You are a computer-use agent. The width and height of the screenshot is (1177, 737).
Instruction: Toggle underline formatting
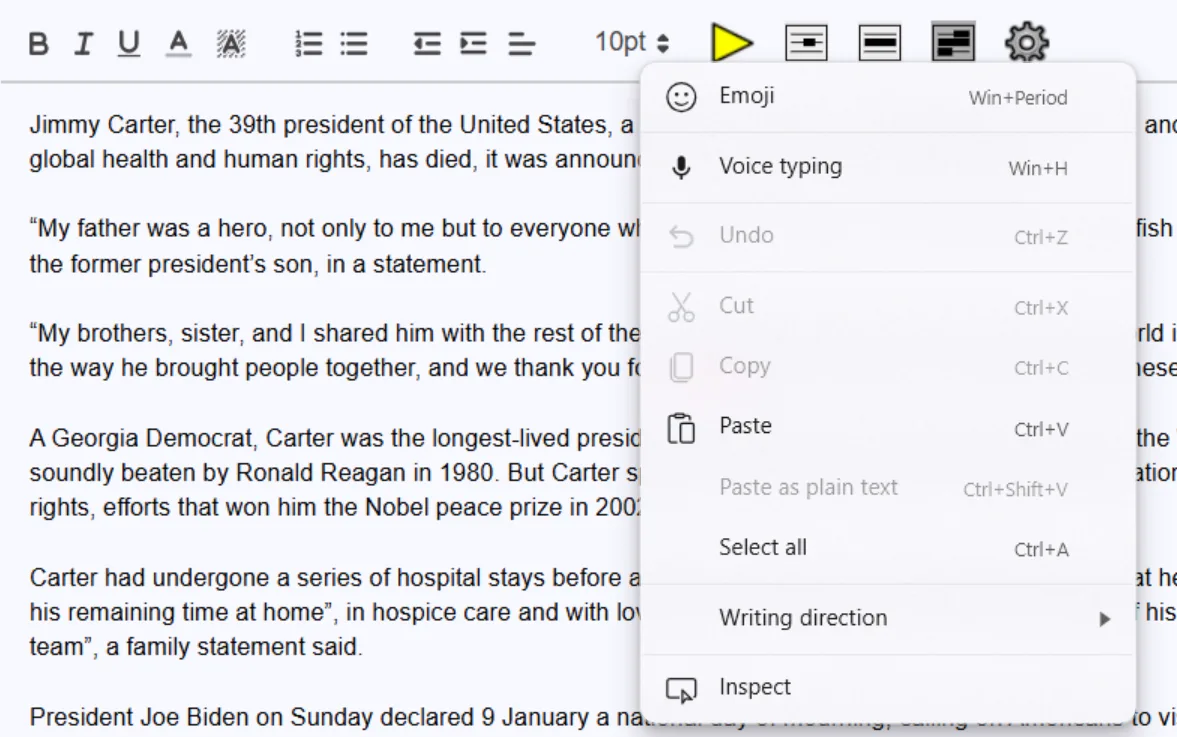[x=129, y=42]
